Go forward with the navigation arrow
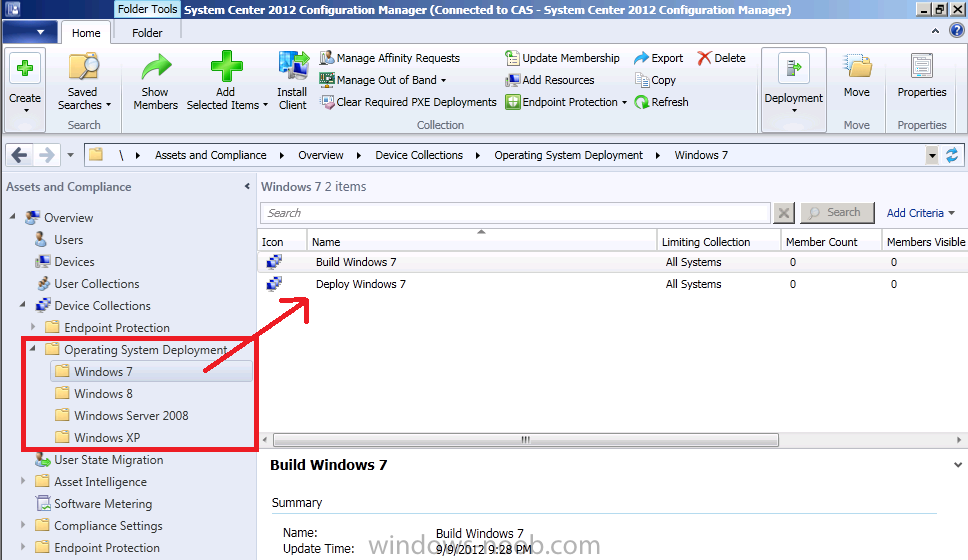The width and height of the screenshot is (968, 560). [46, 155]
